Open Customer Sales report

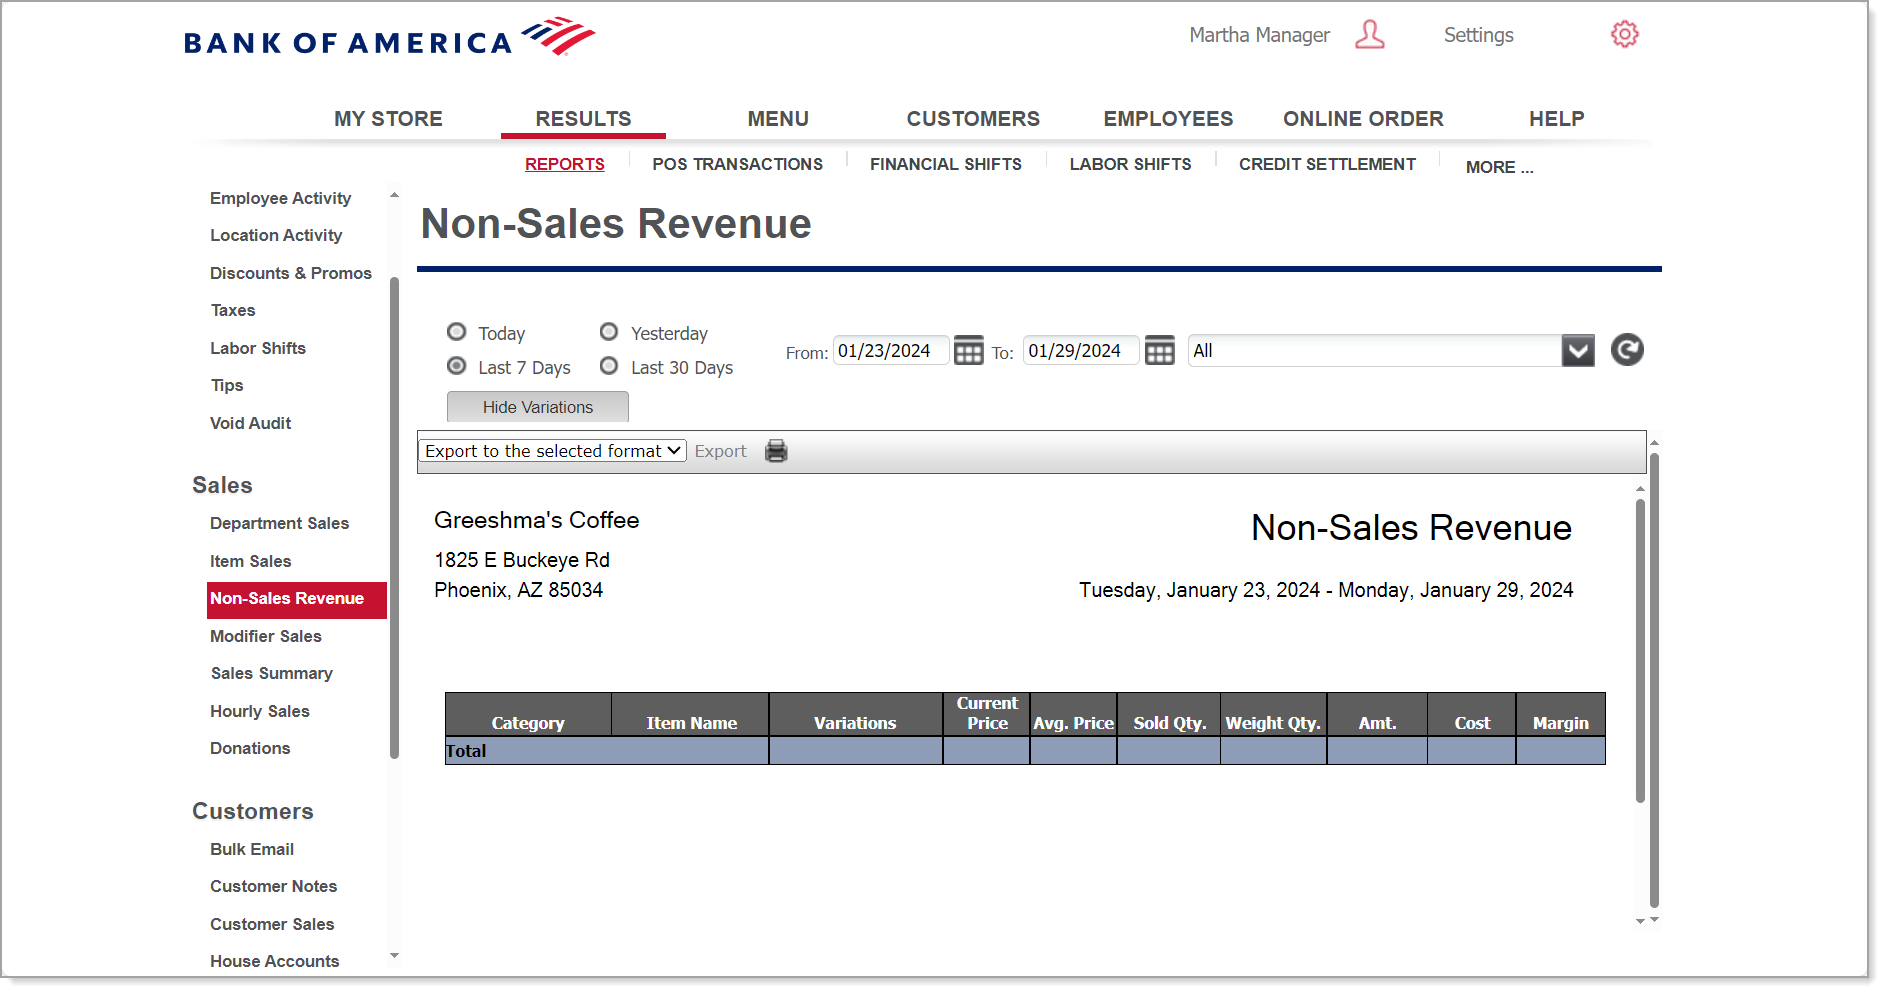272,924
